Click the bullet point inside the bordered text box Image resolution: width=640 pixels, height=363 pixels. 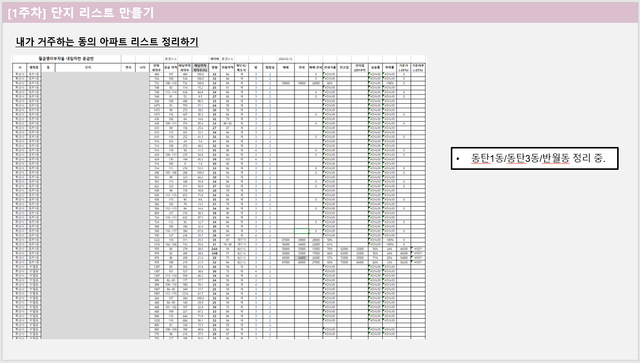coord(458,159)
